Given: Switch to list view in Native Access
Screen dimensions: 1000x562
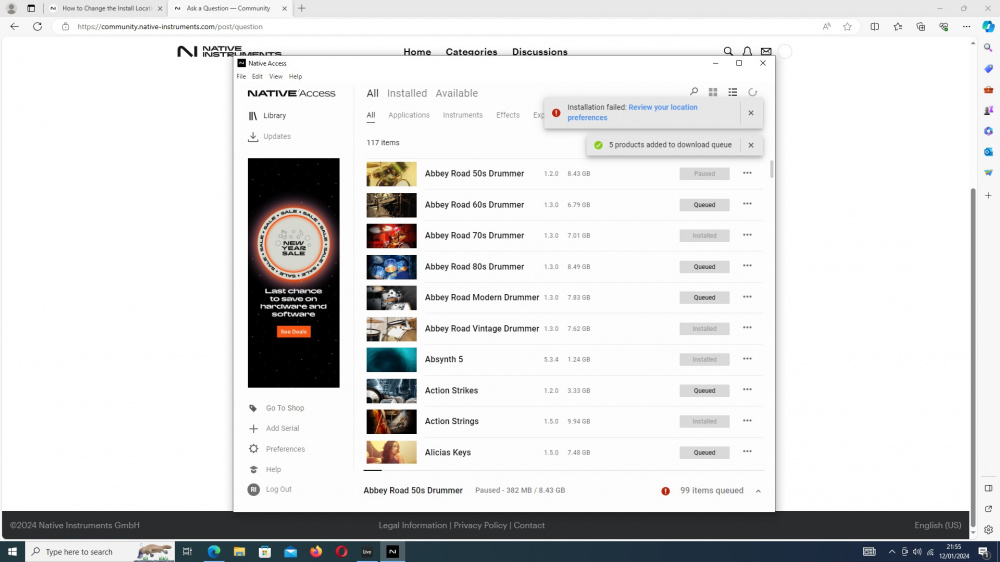Looking at the screenshot, I should [x=733, y=92].
